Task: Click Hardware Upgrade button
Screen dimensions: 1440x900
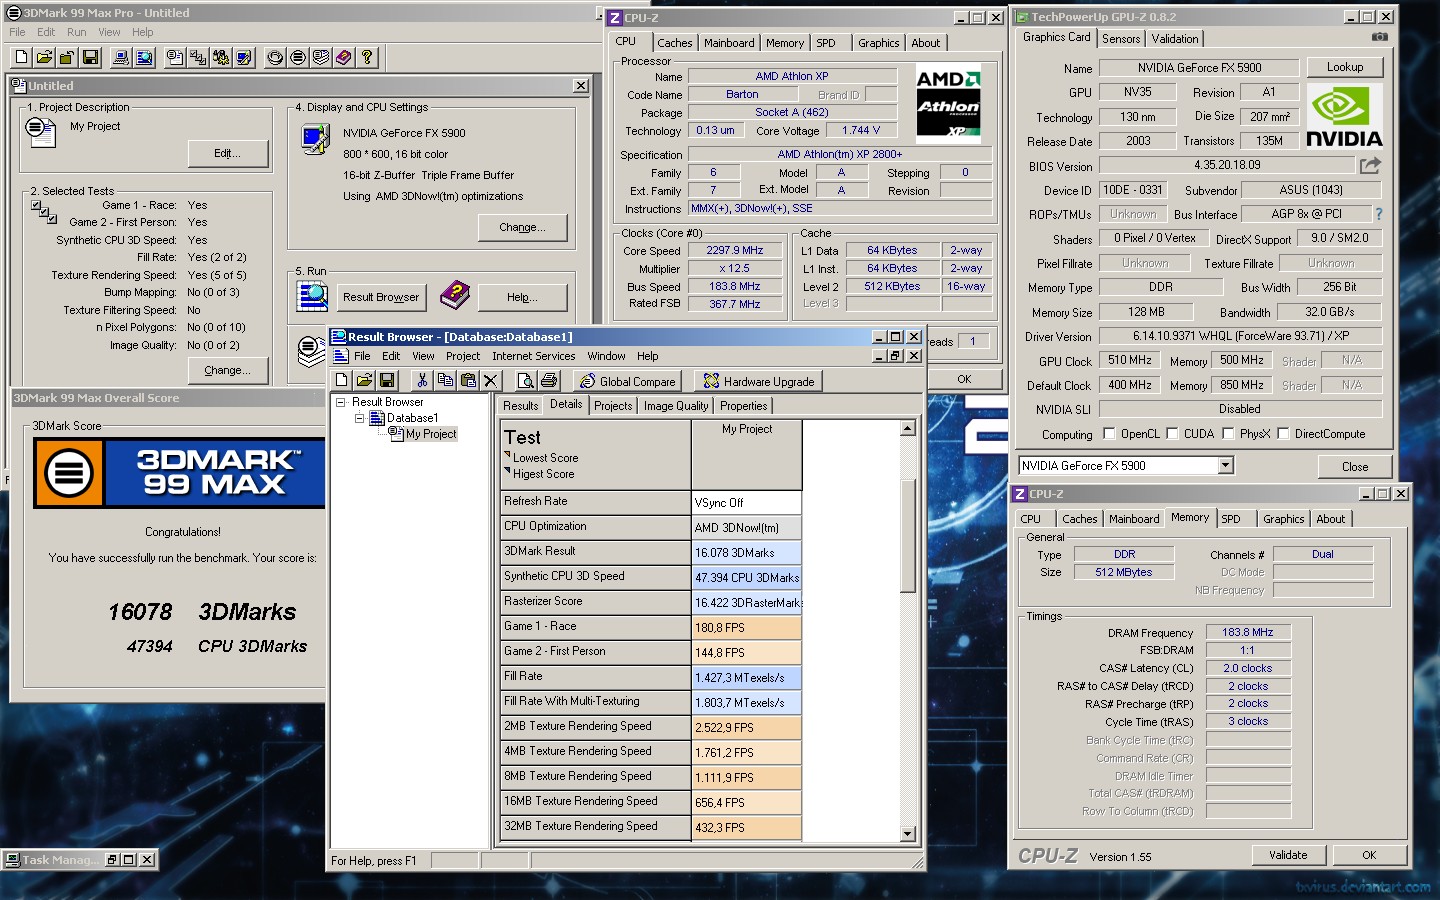Action: coord(759,381)
